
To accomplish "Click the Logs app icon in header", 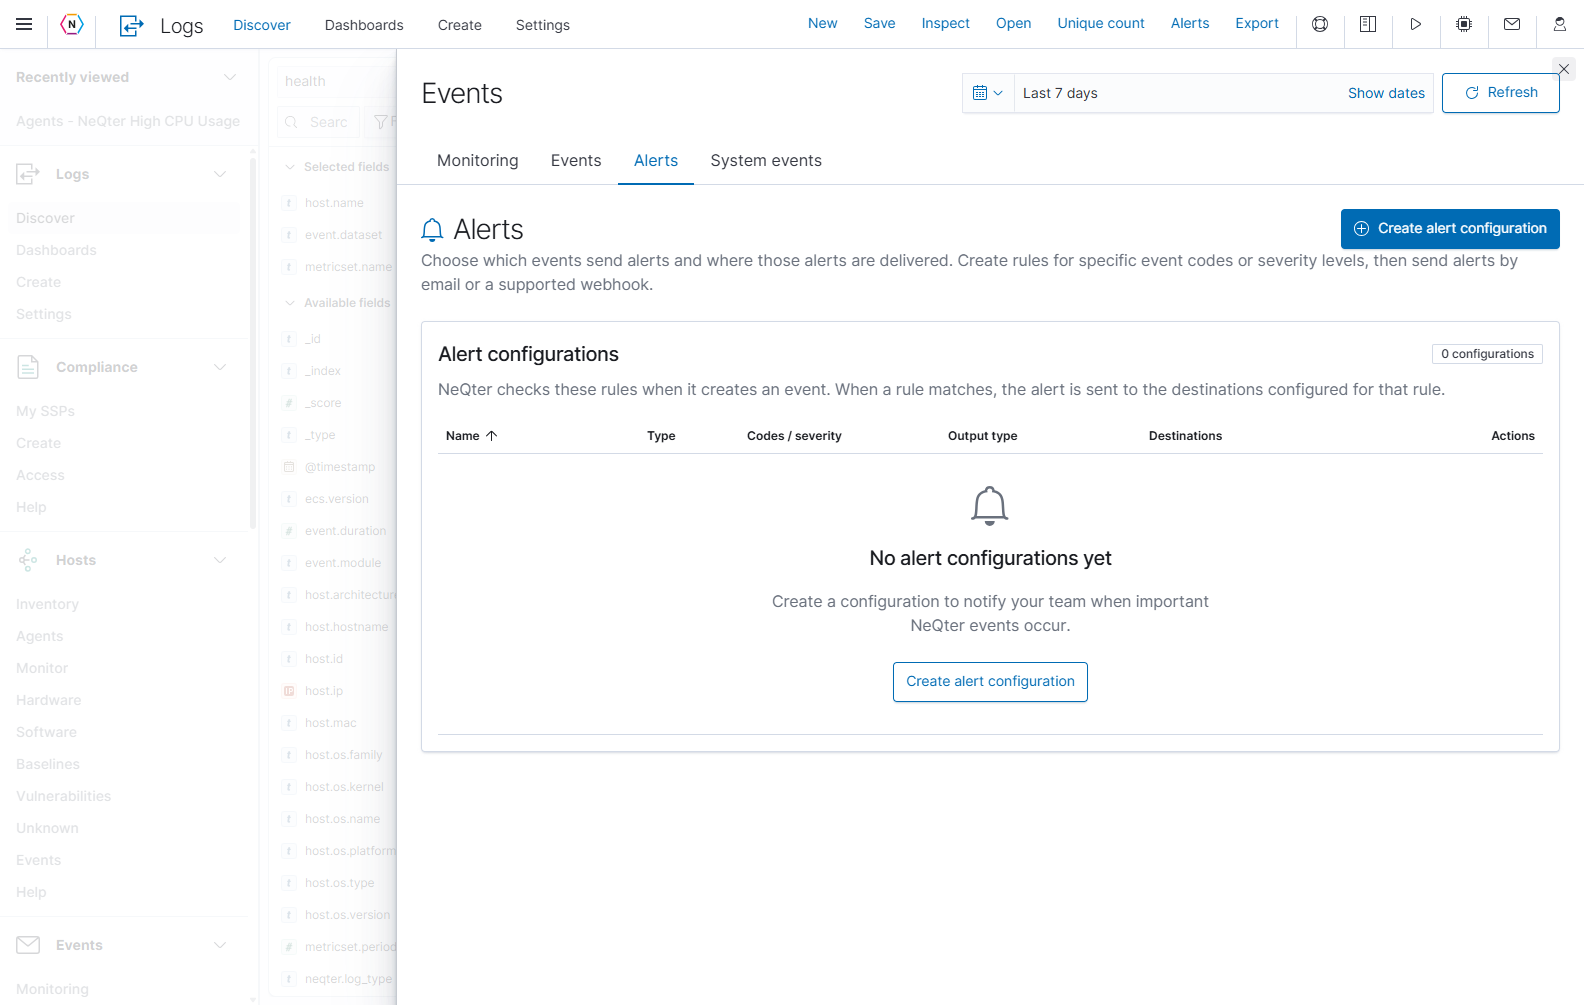I will tap(131, 26).
